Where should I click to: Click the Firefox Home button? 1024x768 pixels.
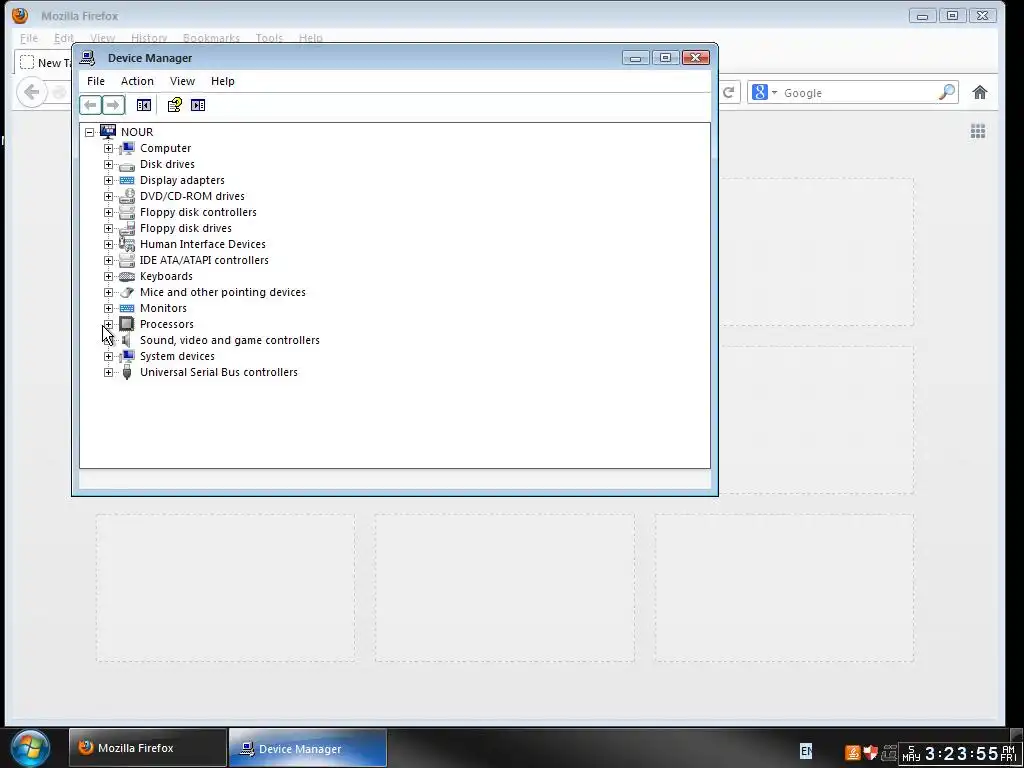pos(980,93)
